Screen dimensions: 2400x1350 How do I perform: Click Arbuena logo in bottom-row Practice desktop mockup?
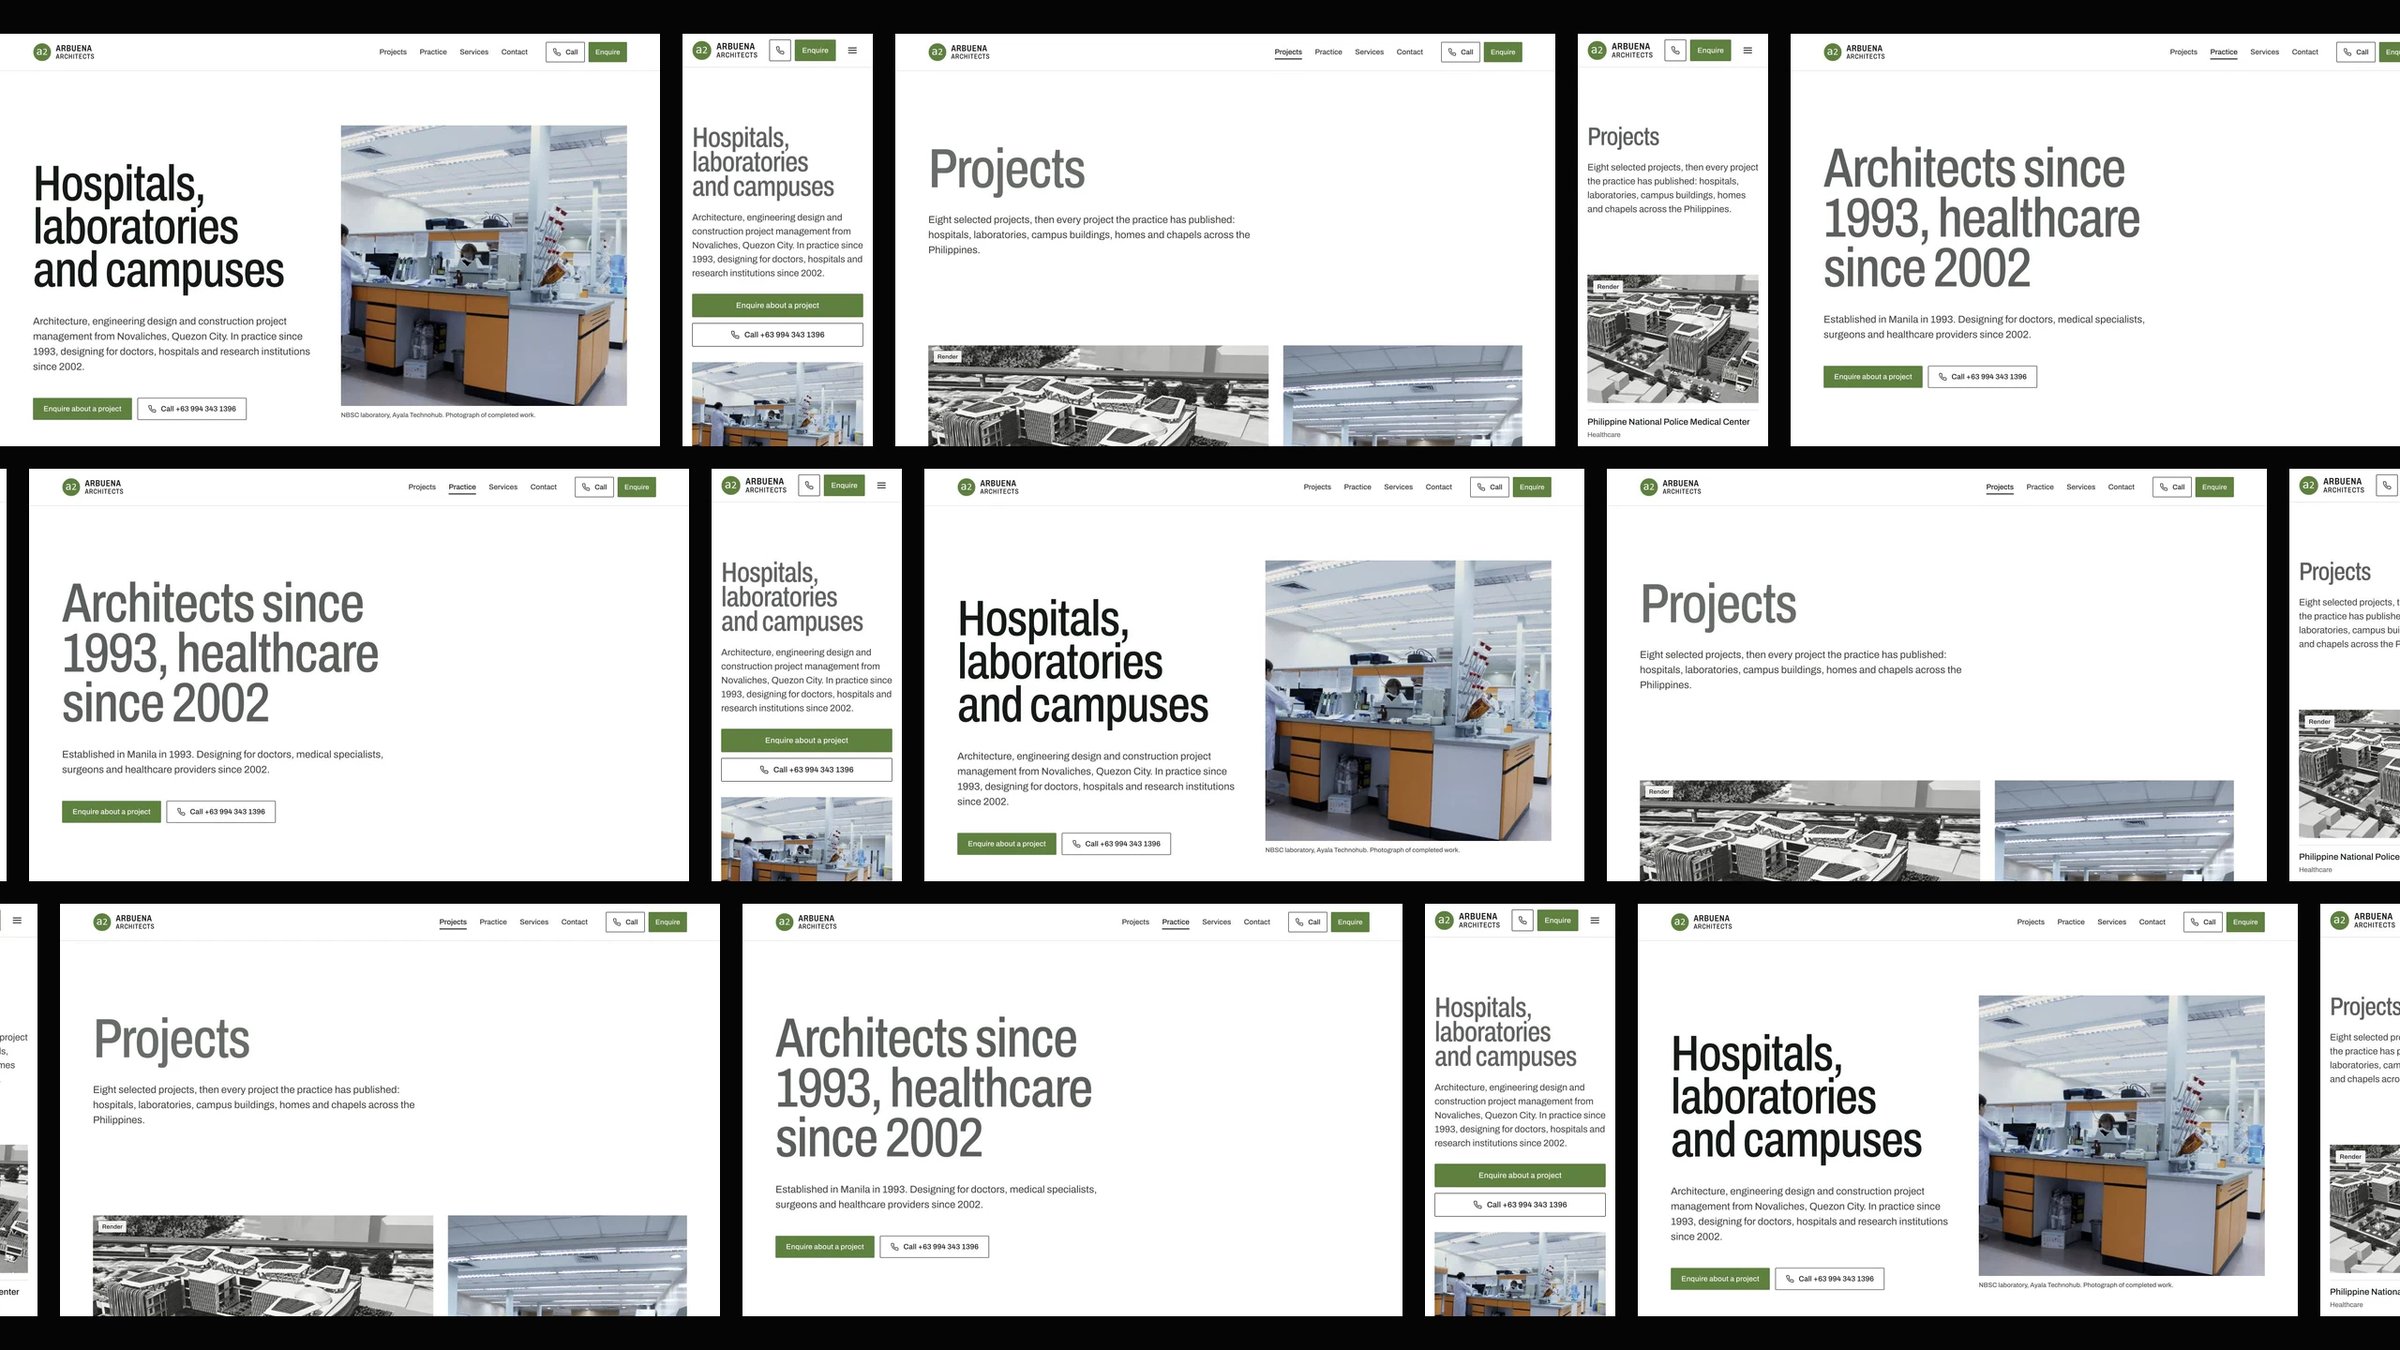[805, 922]
